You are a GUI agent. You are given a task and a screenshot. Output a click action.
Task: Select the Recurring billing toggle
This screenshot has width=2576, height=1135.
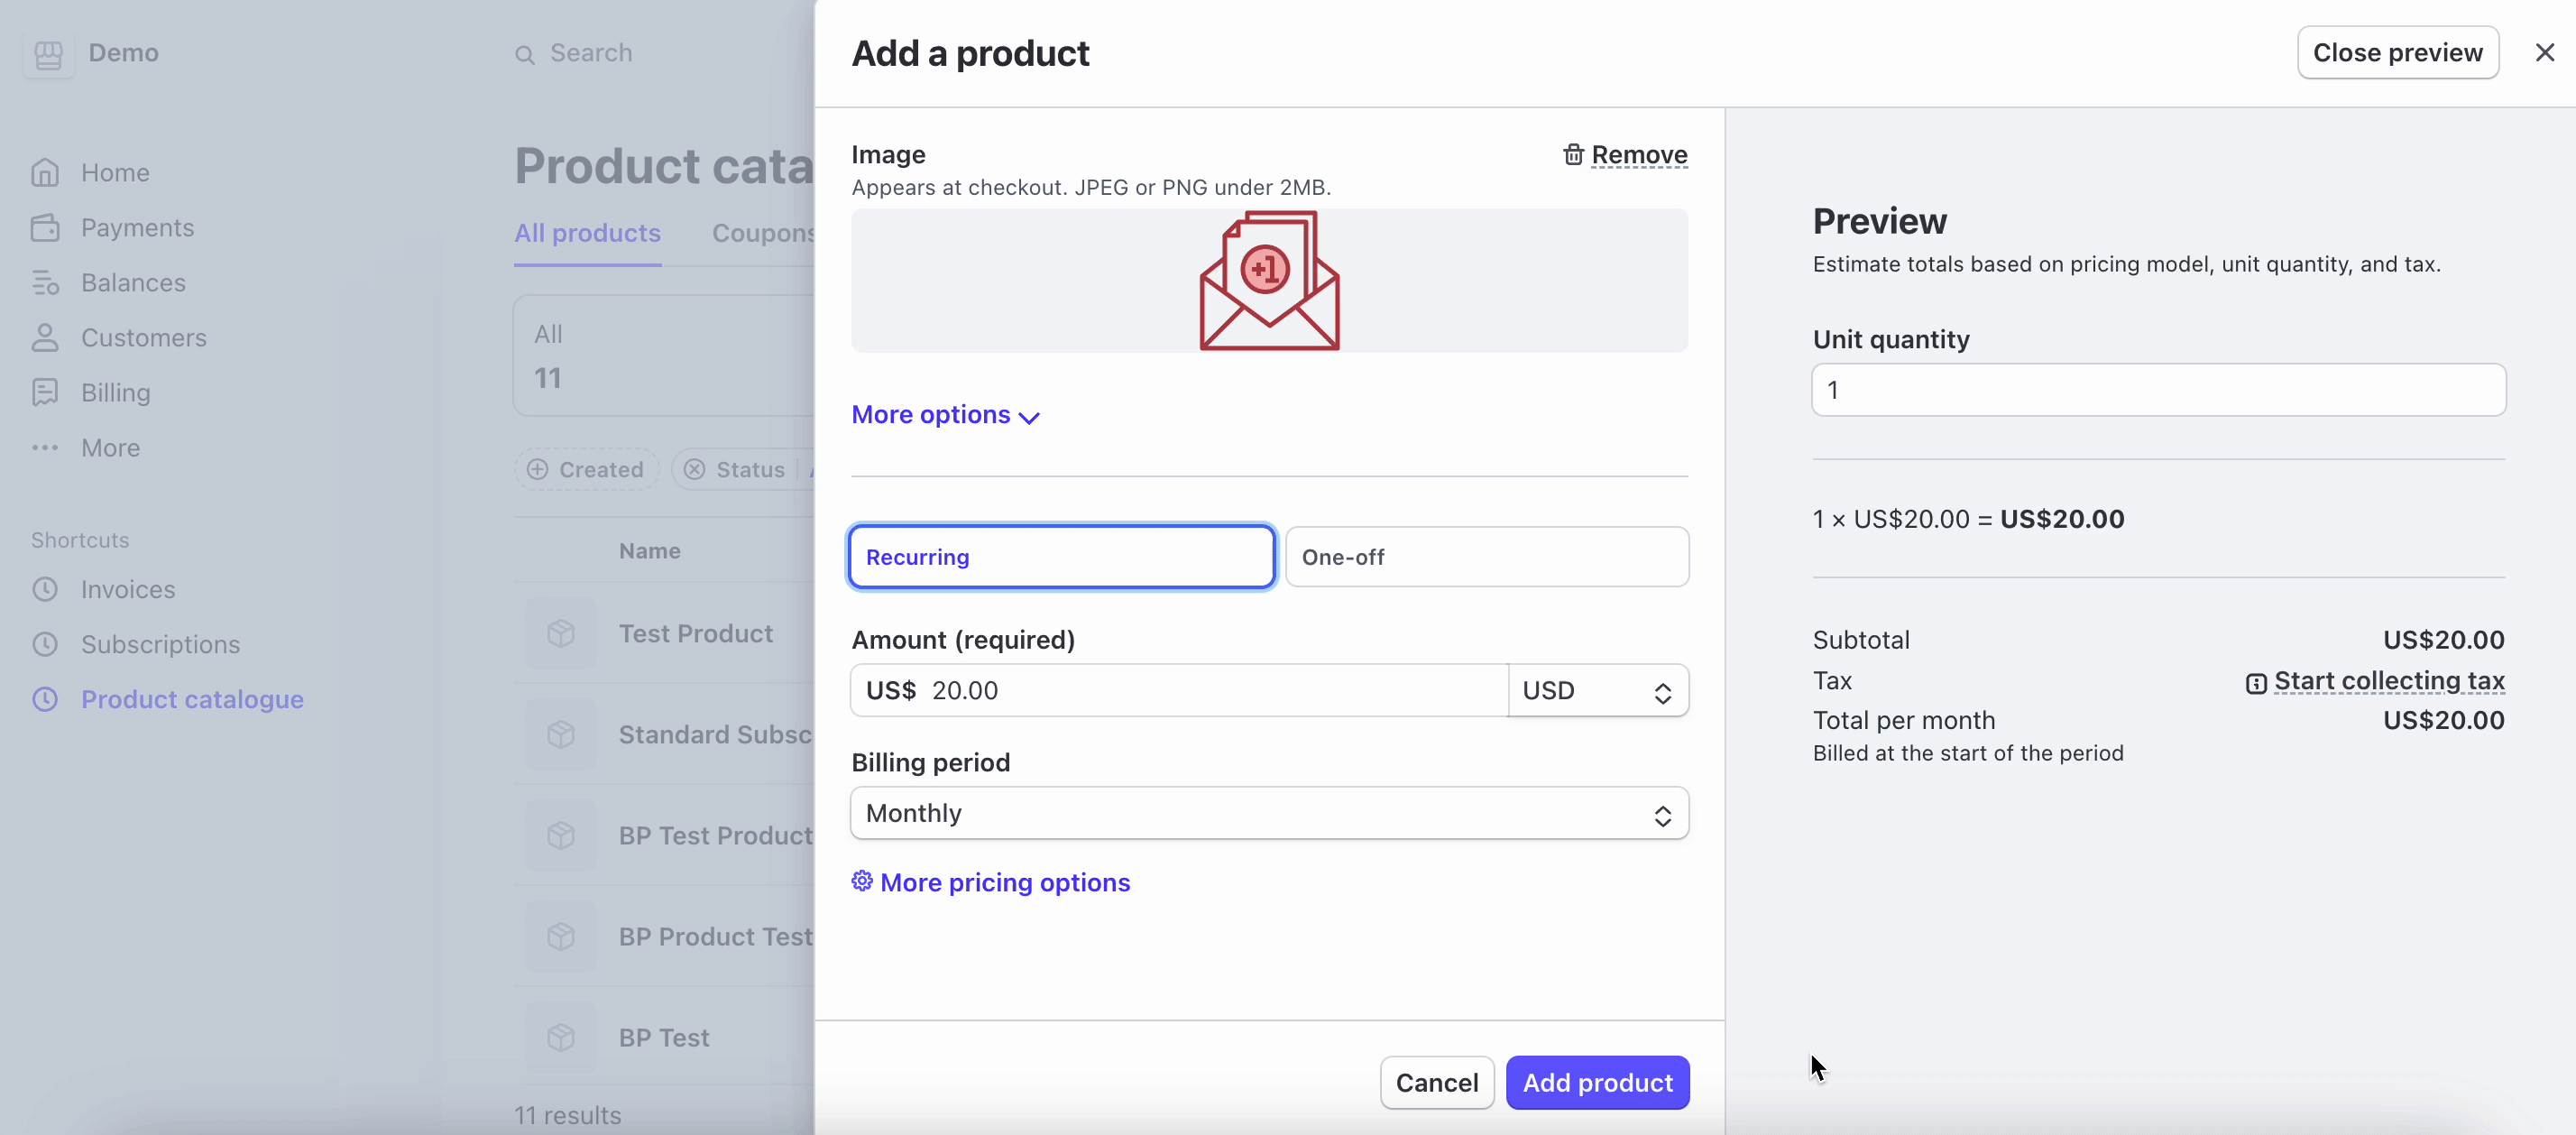coord(1060,555)
